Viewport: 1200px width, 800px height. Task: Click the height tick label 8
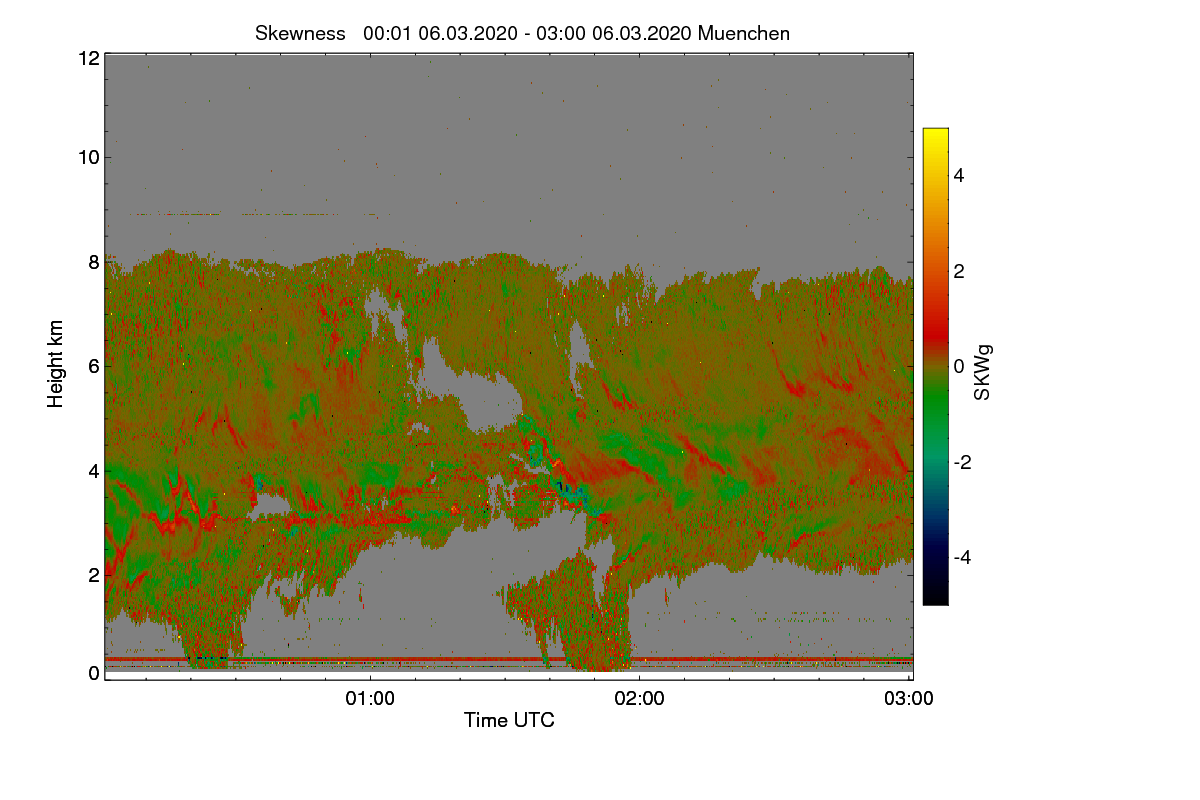click(94, 262)
